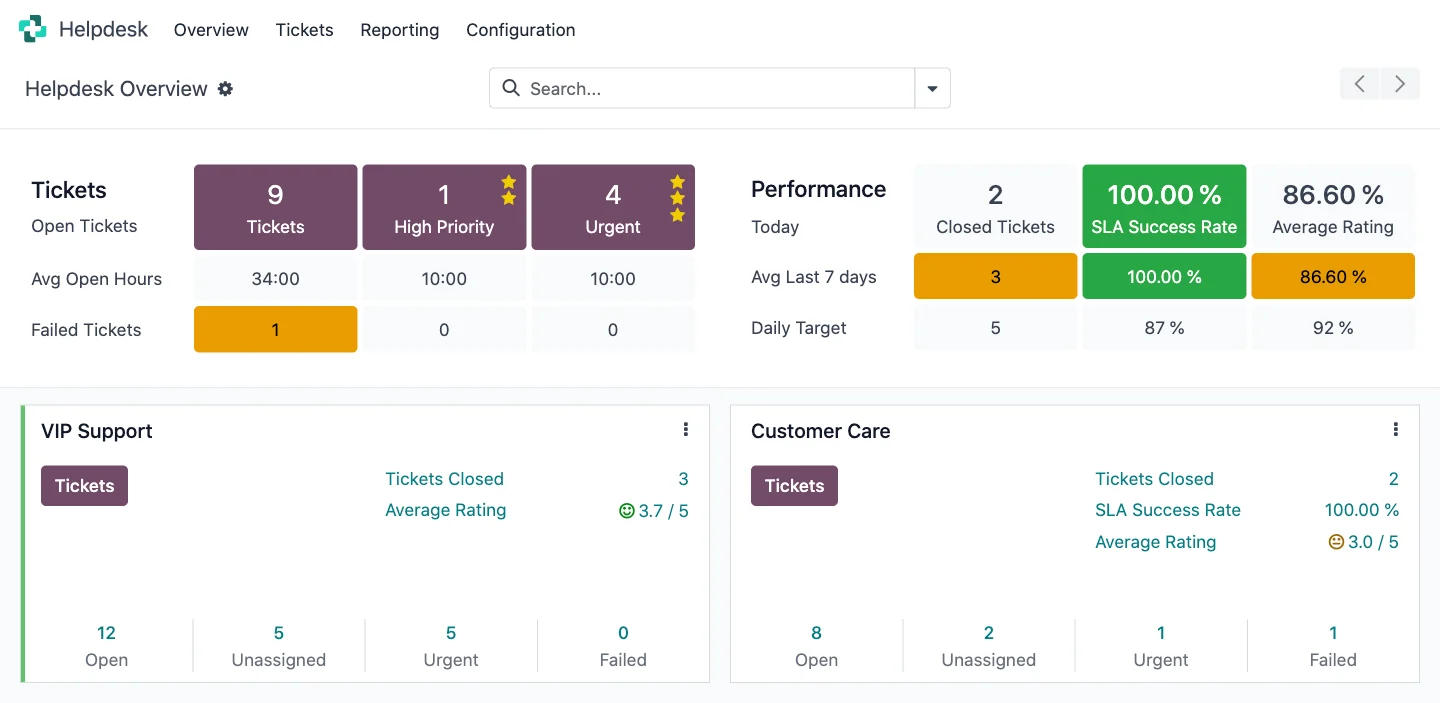Go to next page with right arrow
1440x703 pixels.
(1400, 84)
